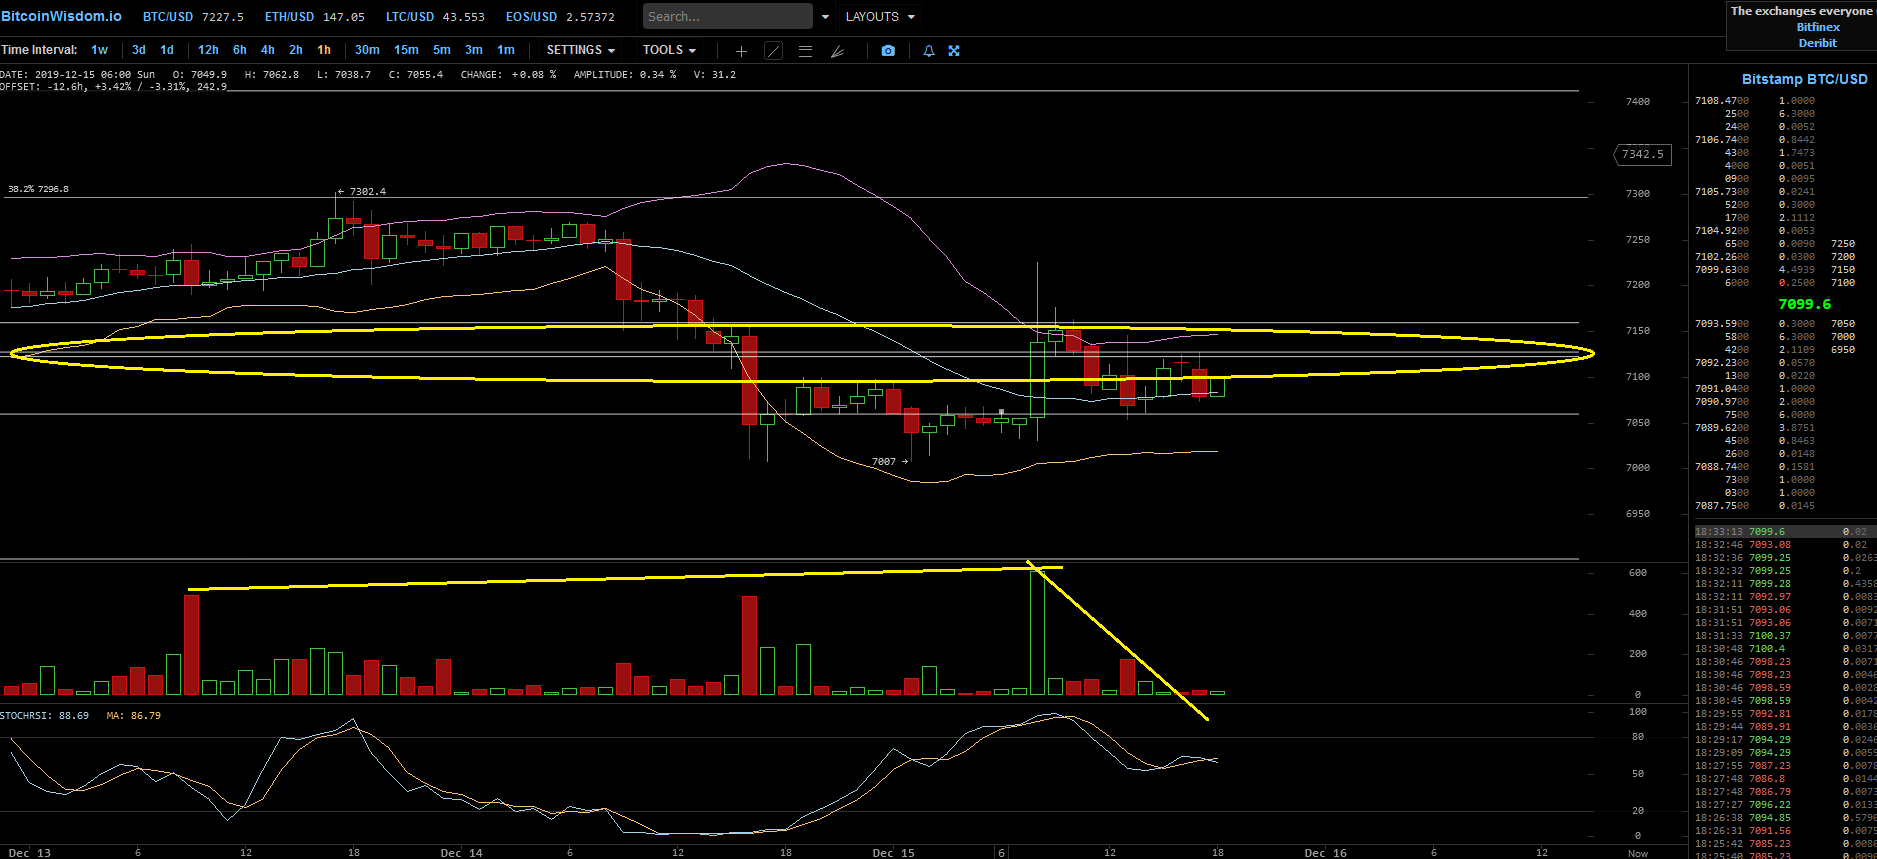
Task: Click the Now label on time axis
Action: [1637, 853]
